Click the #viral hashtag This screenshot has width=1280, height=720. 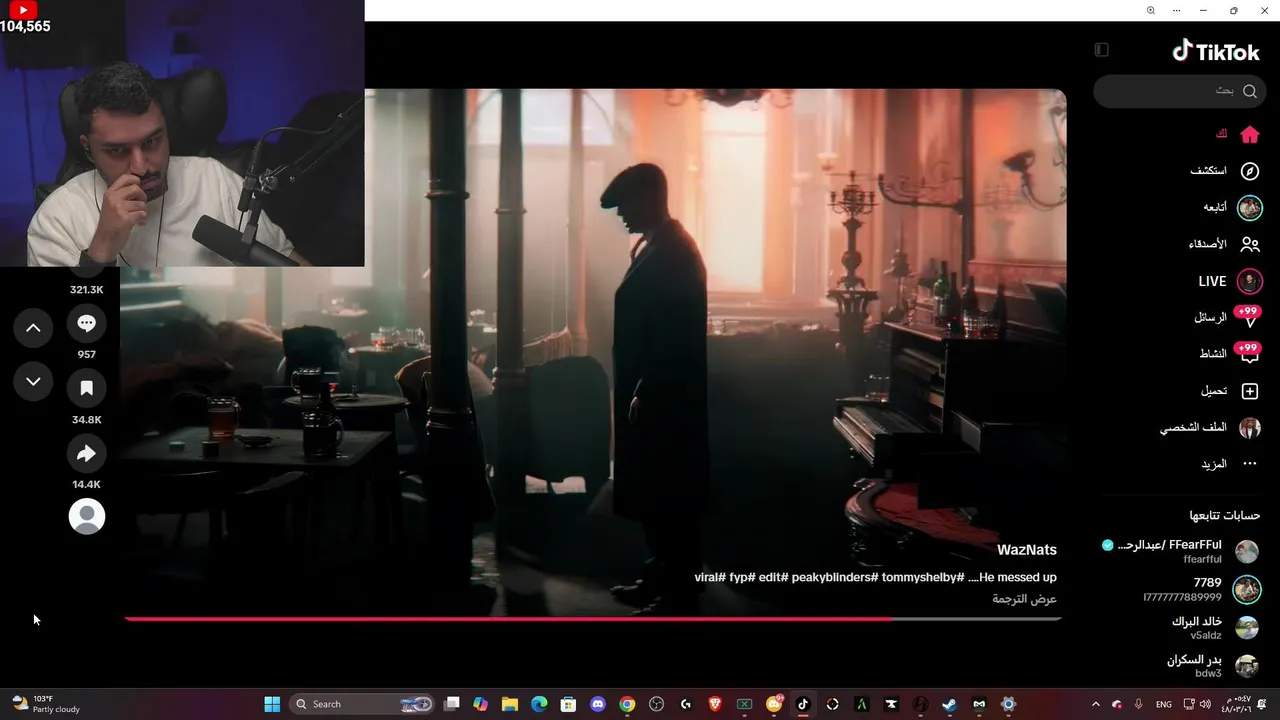[708, 578]
